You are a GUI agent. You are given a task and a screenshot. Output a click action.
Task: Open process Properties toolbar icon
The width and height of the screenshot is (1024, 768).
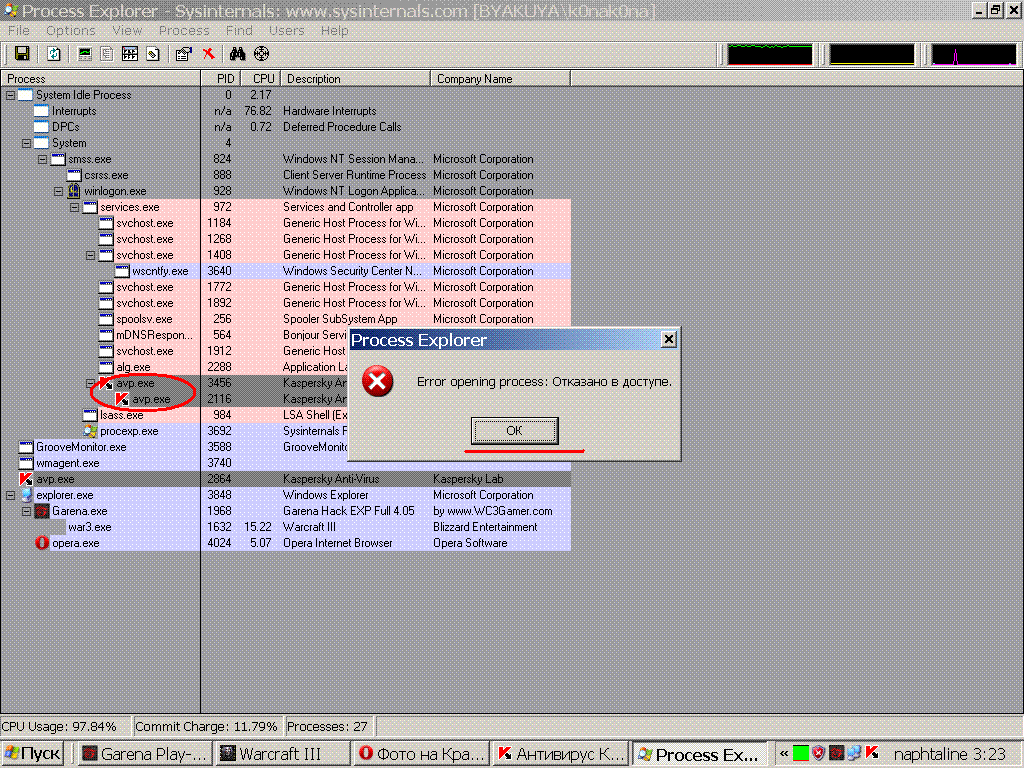184,54
